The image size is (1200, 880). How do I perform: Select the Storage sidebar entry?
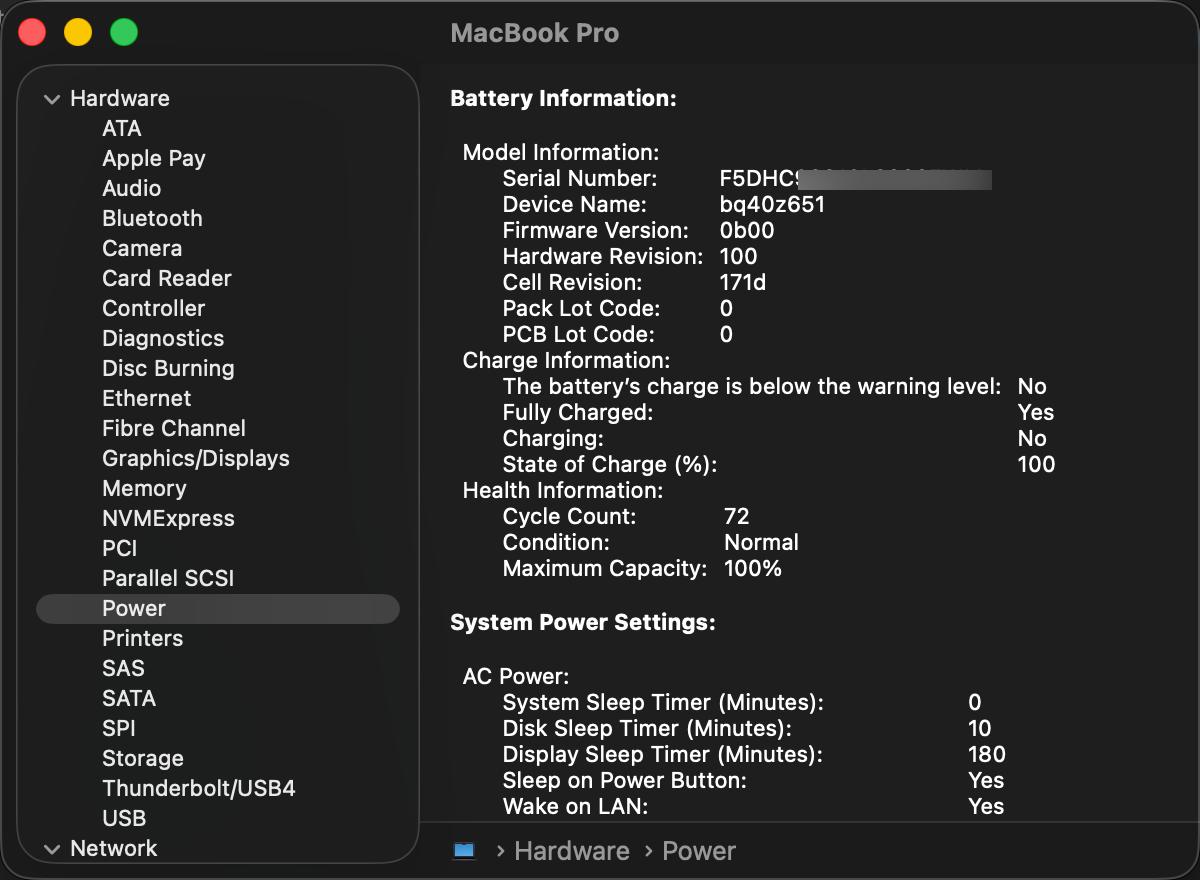pyautogui.click(x=143, y=758)
